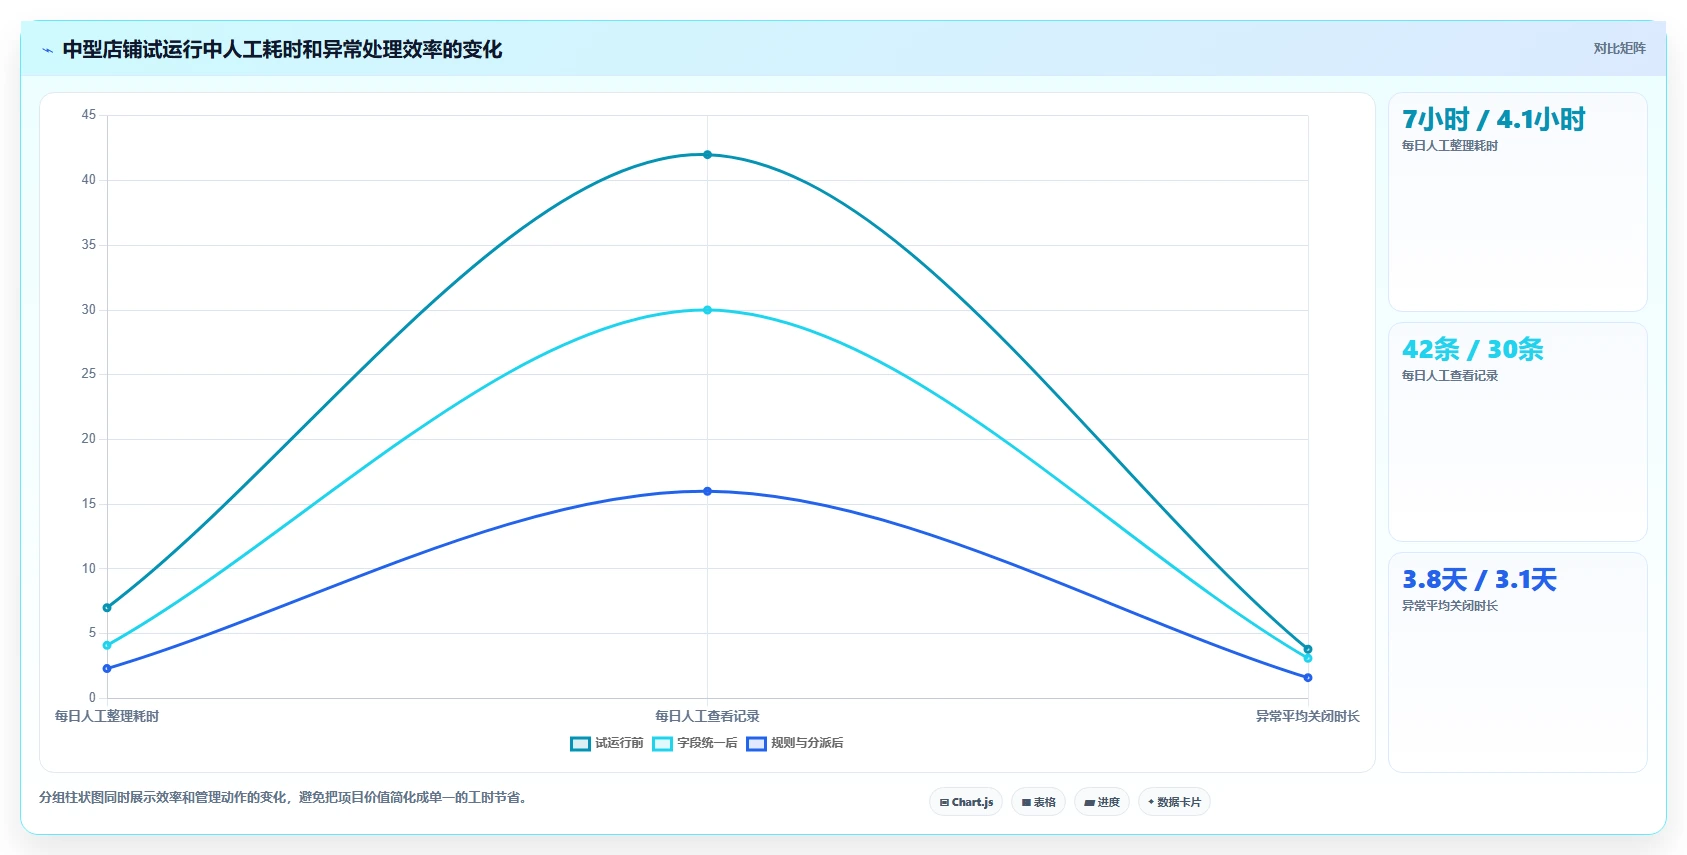Click the 异常平均关闭时长 card caption

[x=1449, y=606]
